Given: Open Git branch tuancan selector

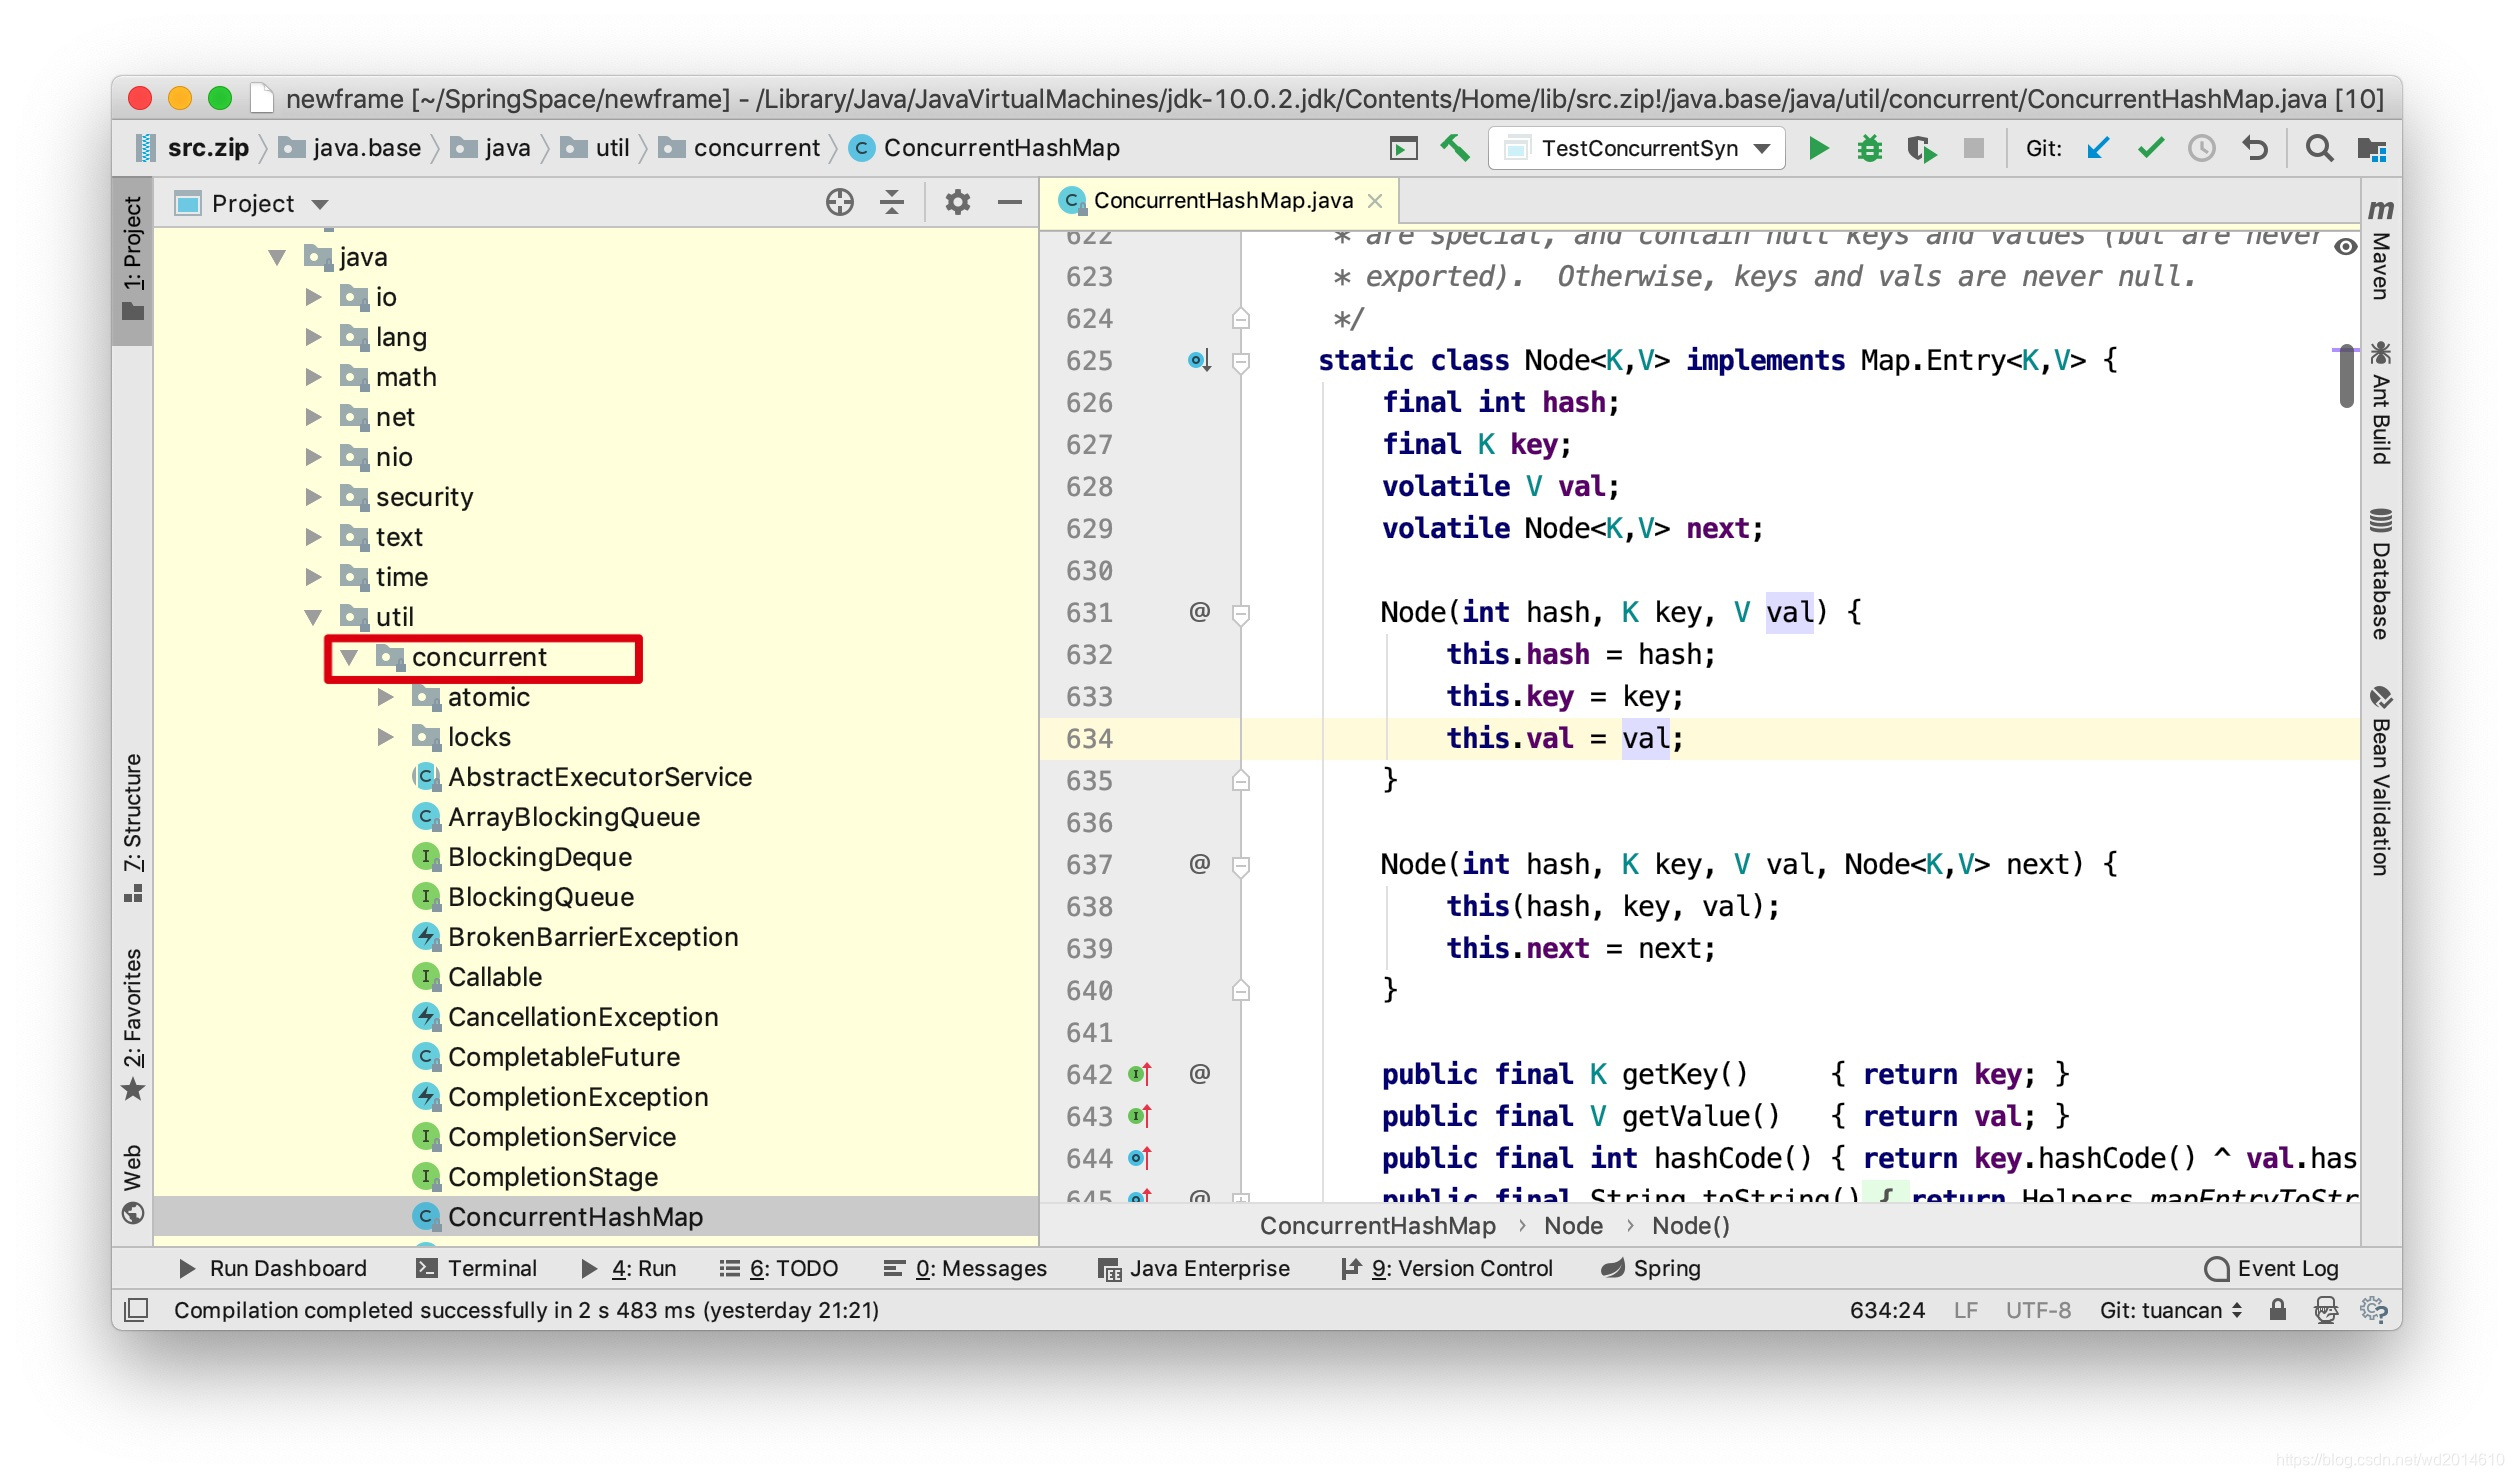Looking at the screenshot, I should coord(2171,1310).
